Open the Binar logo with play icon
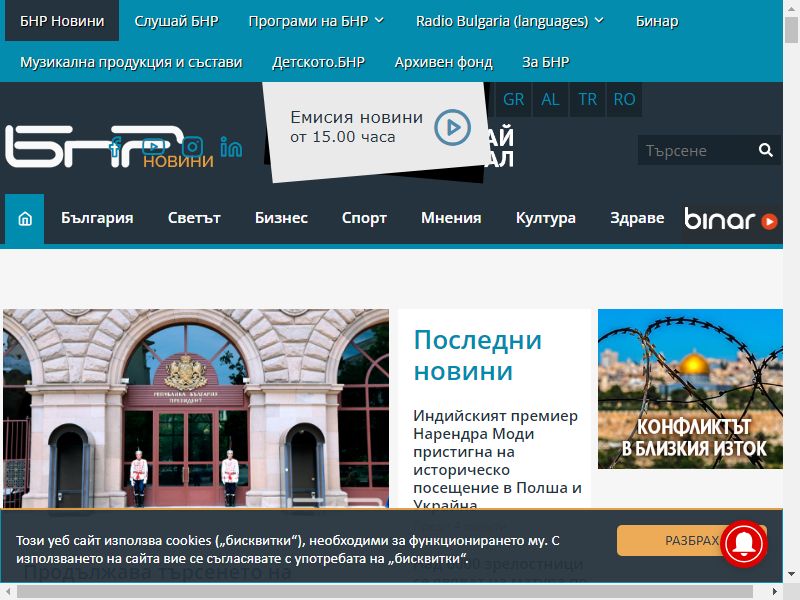 point(731,219)
